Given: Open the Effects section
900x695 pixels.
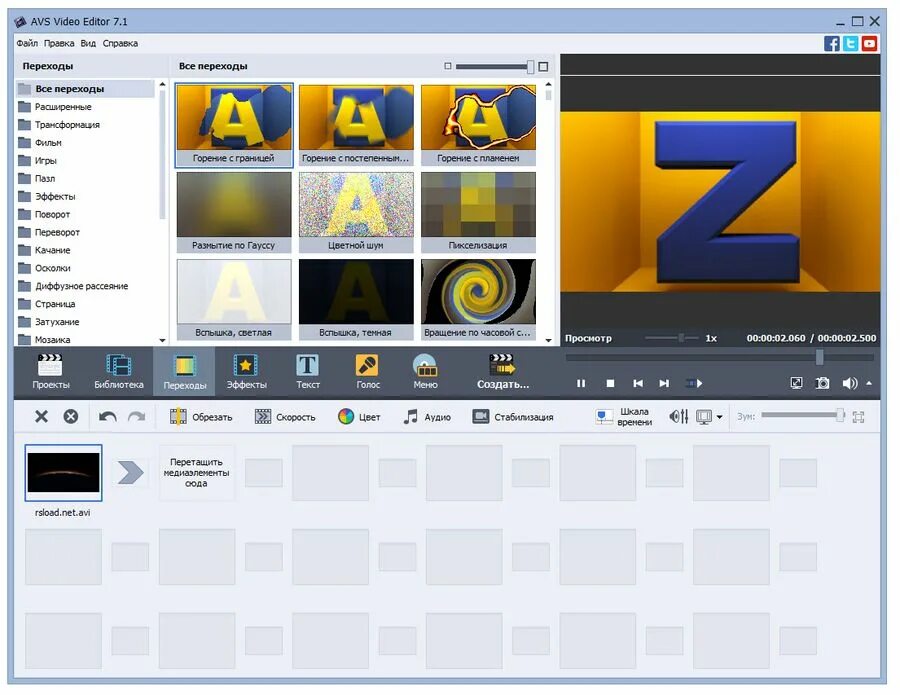Looking at the screenshot, I should (246, 372).
